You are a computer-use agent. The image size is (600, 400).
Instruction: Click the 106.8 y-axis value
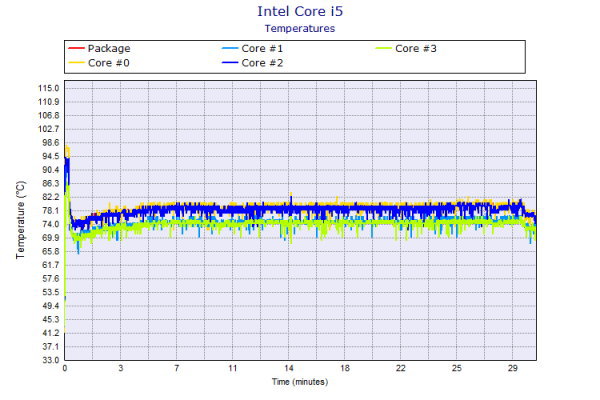tap(49, 116)
